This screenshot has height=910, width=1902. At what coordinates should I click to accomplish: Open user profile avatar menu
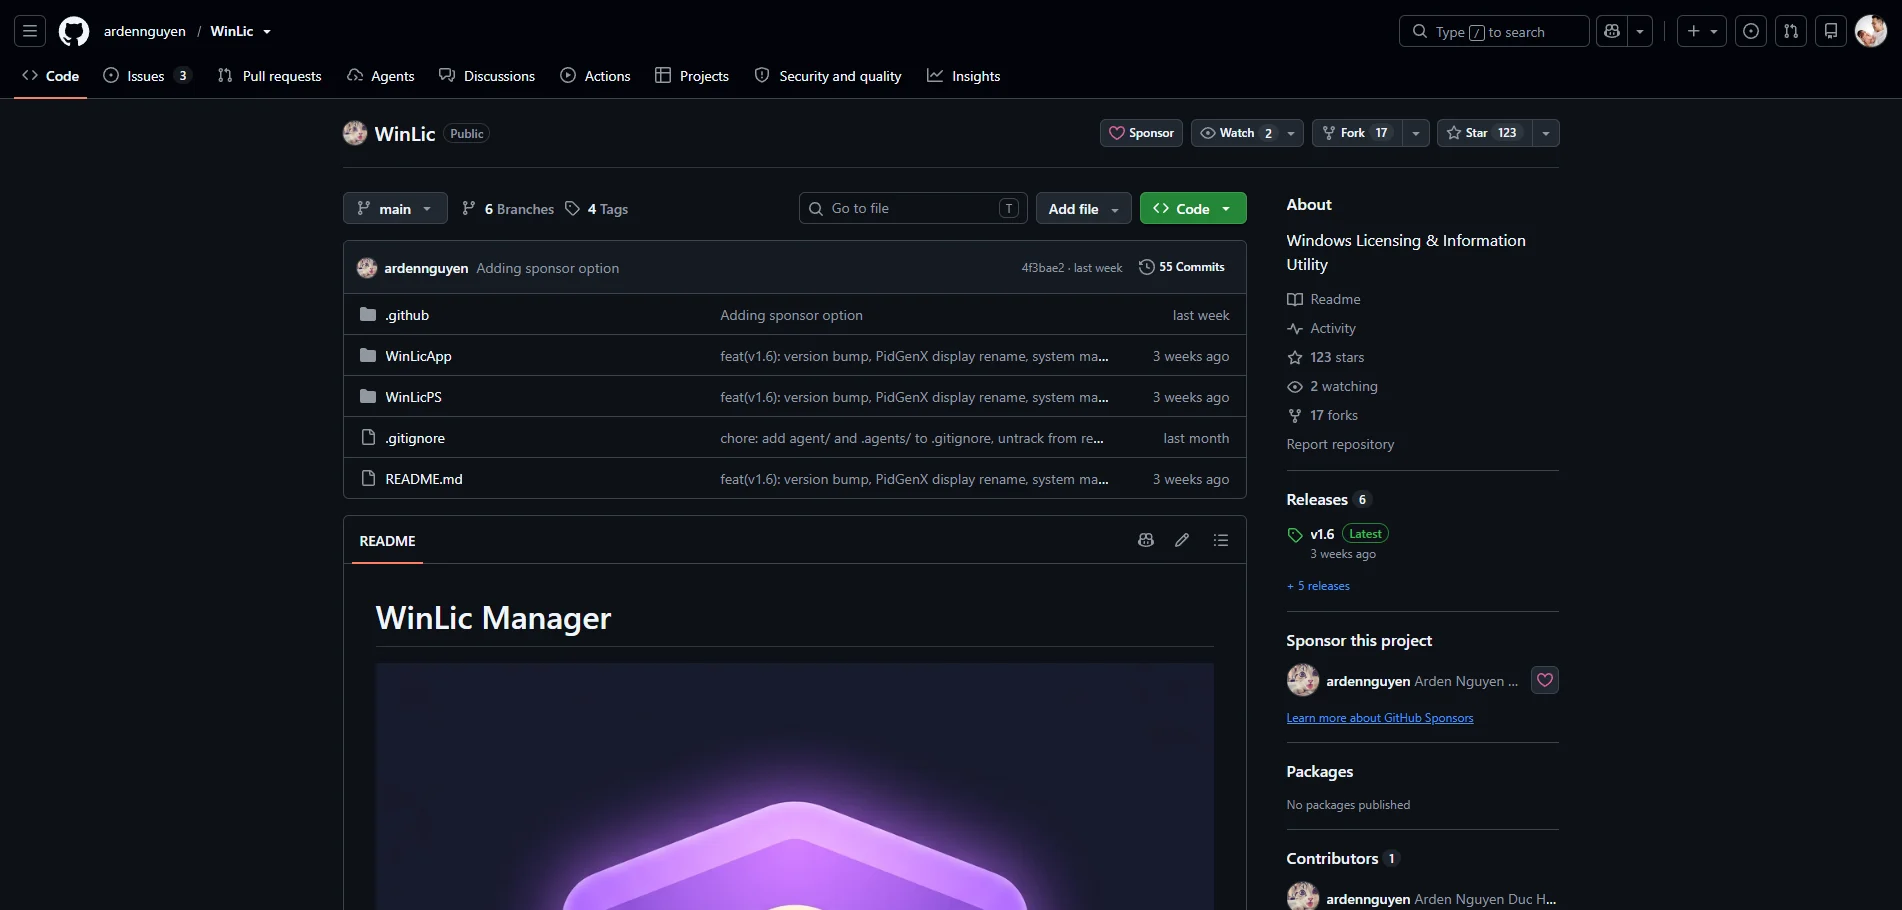point(1871,31)
